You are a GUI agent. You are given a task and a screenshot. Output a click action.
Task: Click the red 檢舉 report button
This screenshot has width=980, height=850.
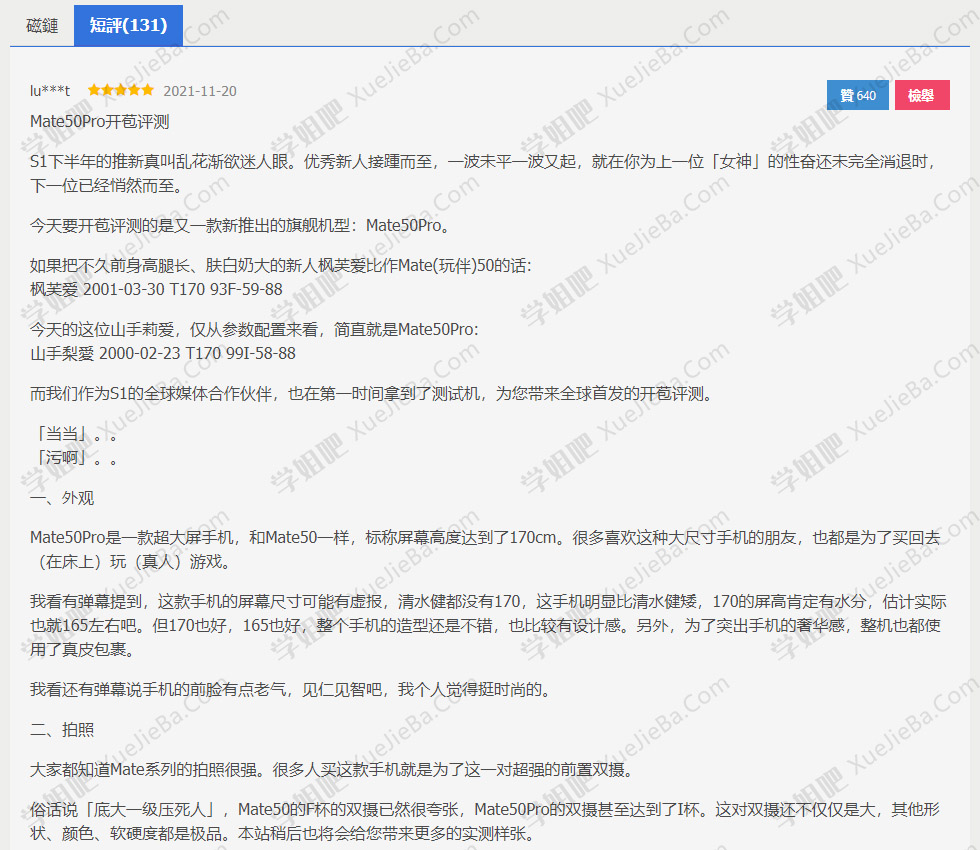tap(922, 95)
